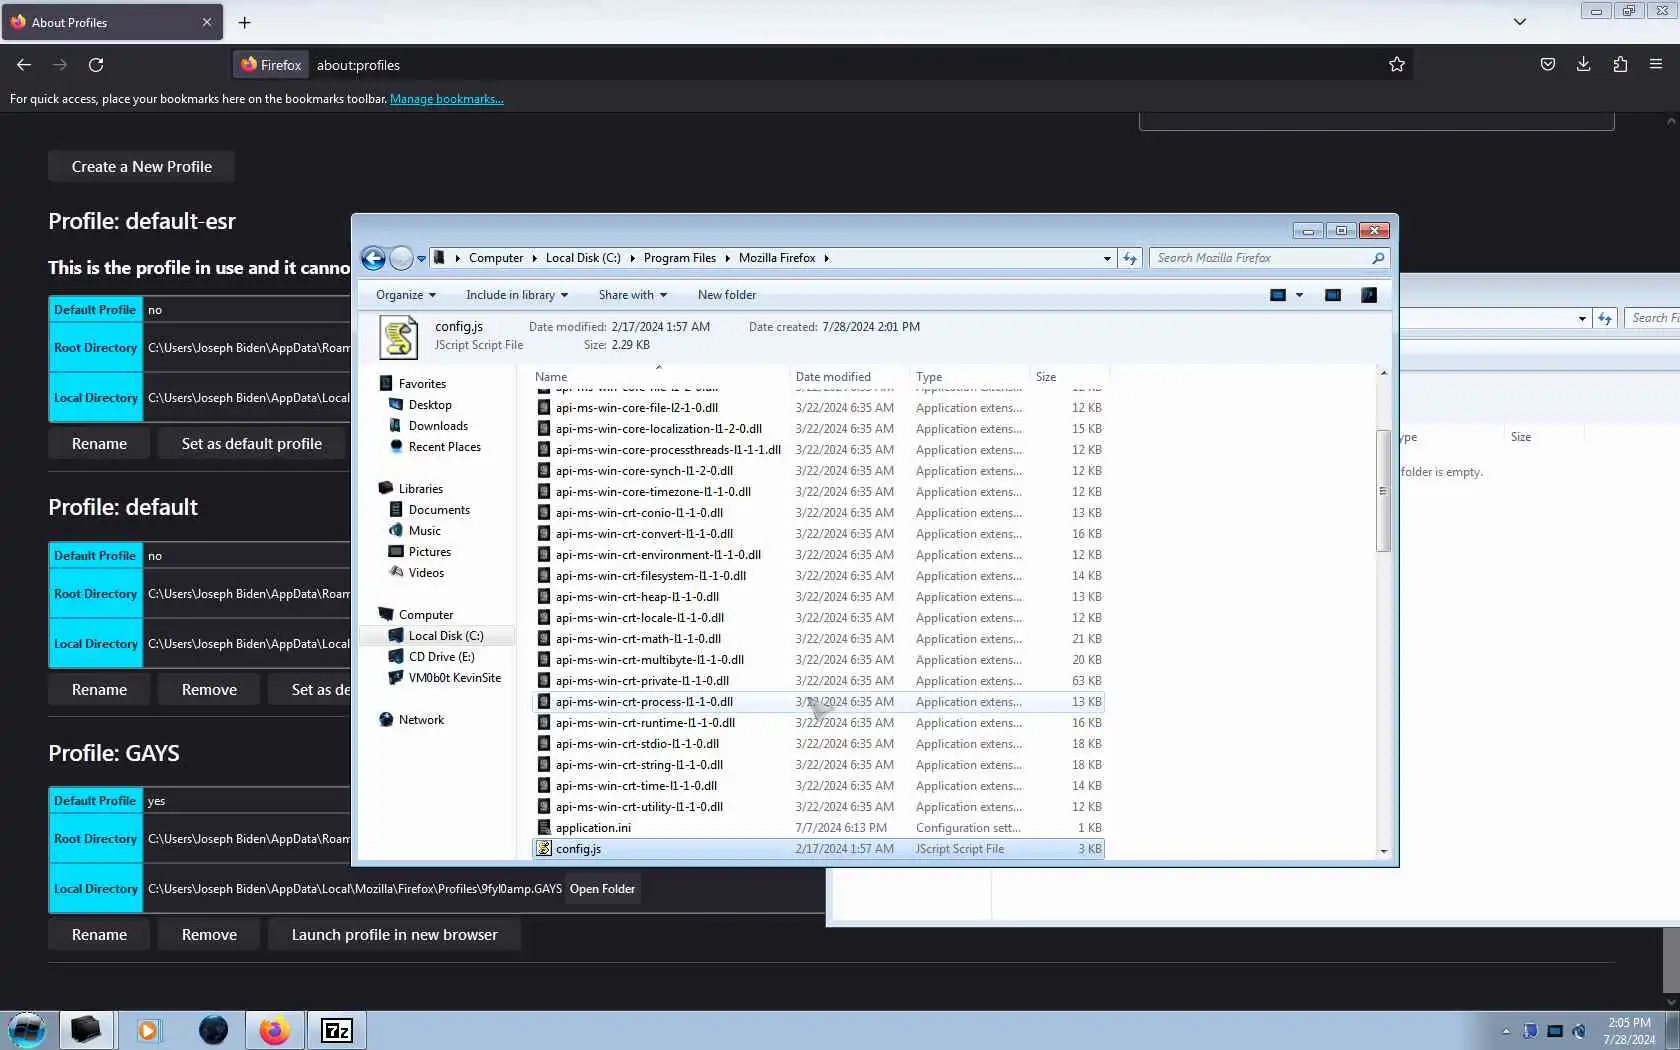The image size is (1680, 1050).
Task: Open the media player taskbar icon
Action: click(148, 1030)
